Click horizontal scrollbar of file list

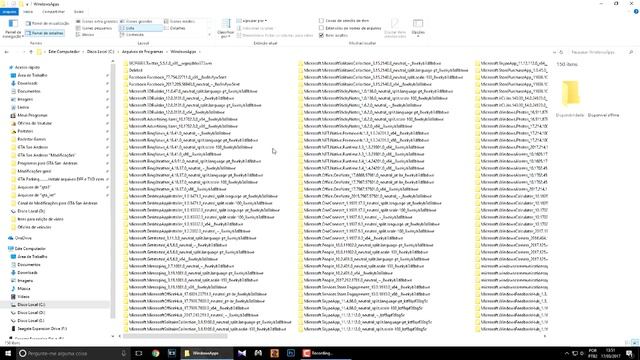(176, 336)
